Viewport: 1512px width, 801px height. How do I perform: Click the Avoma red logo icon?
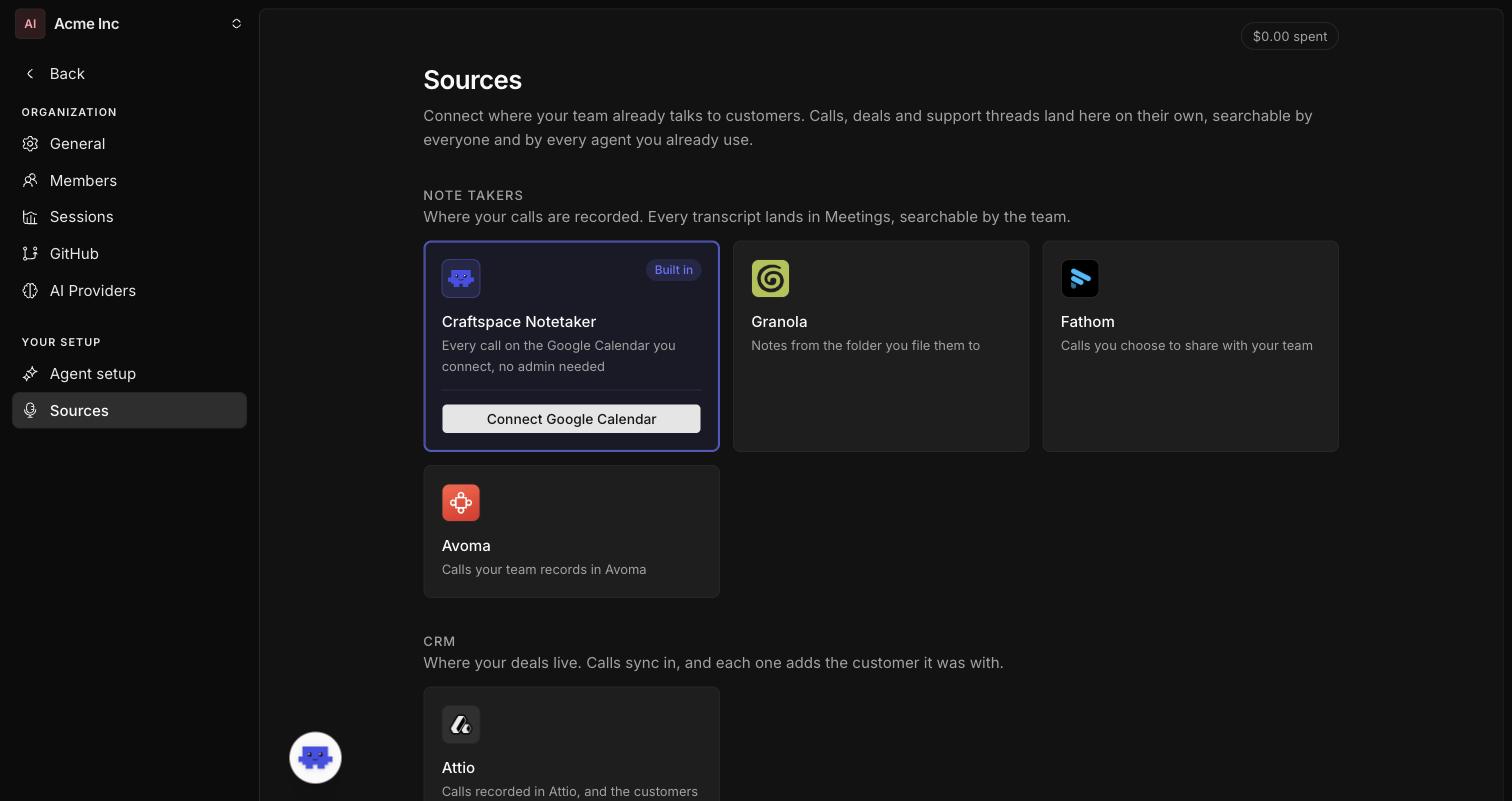[461, 503]
